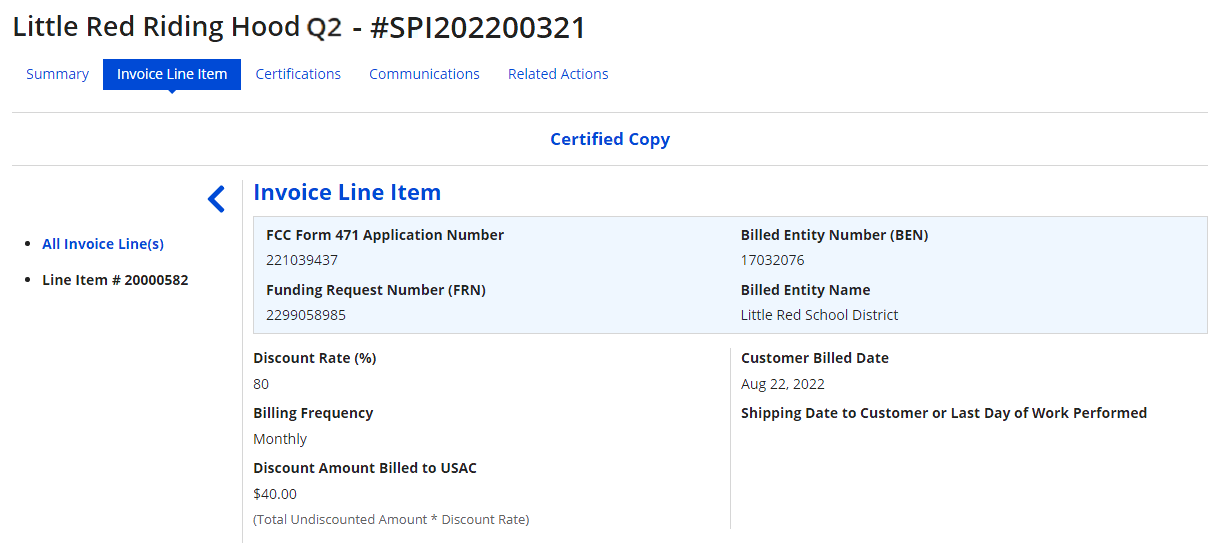Click billed entity number 17032076
1225x546 pixels.
point(772,260)
